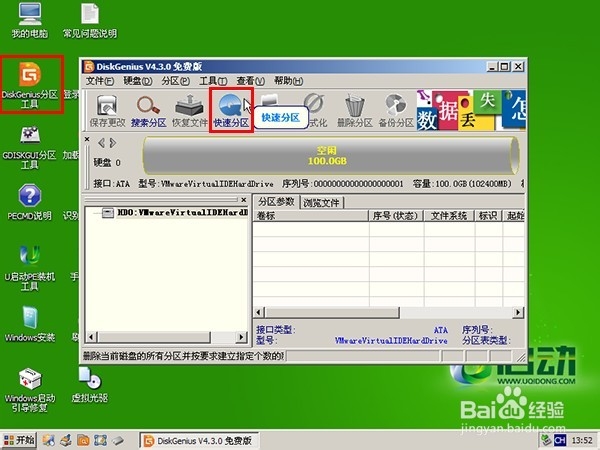Viewport: 600px width, 450px height.
Task: Open the 硬盘(D) menu
Action: tap(137, 81)
